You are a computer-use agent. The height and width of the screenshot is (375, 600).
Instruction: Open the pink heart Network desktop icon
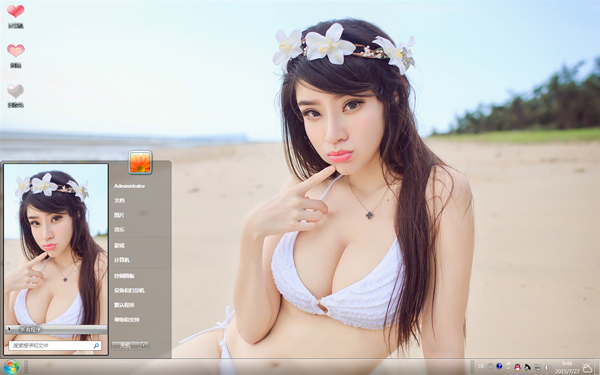pos(16,55)
